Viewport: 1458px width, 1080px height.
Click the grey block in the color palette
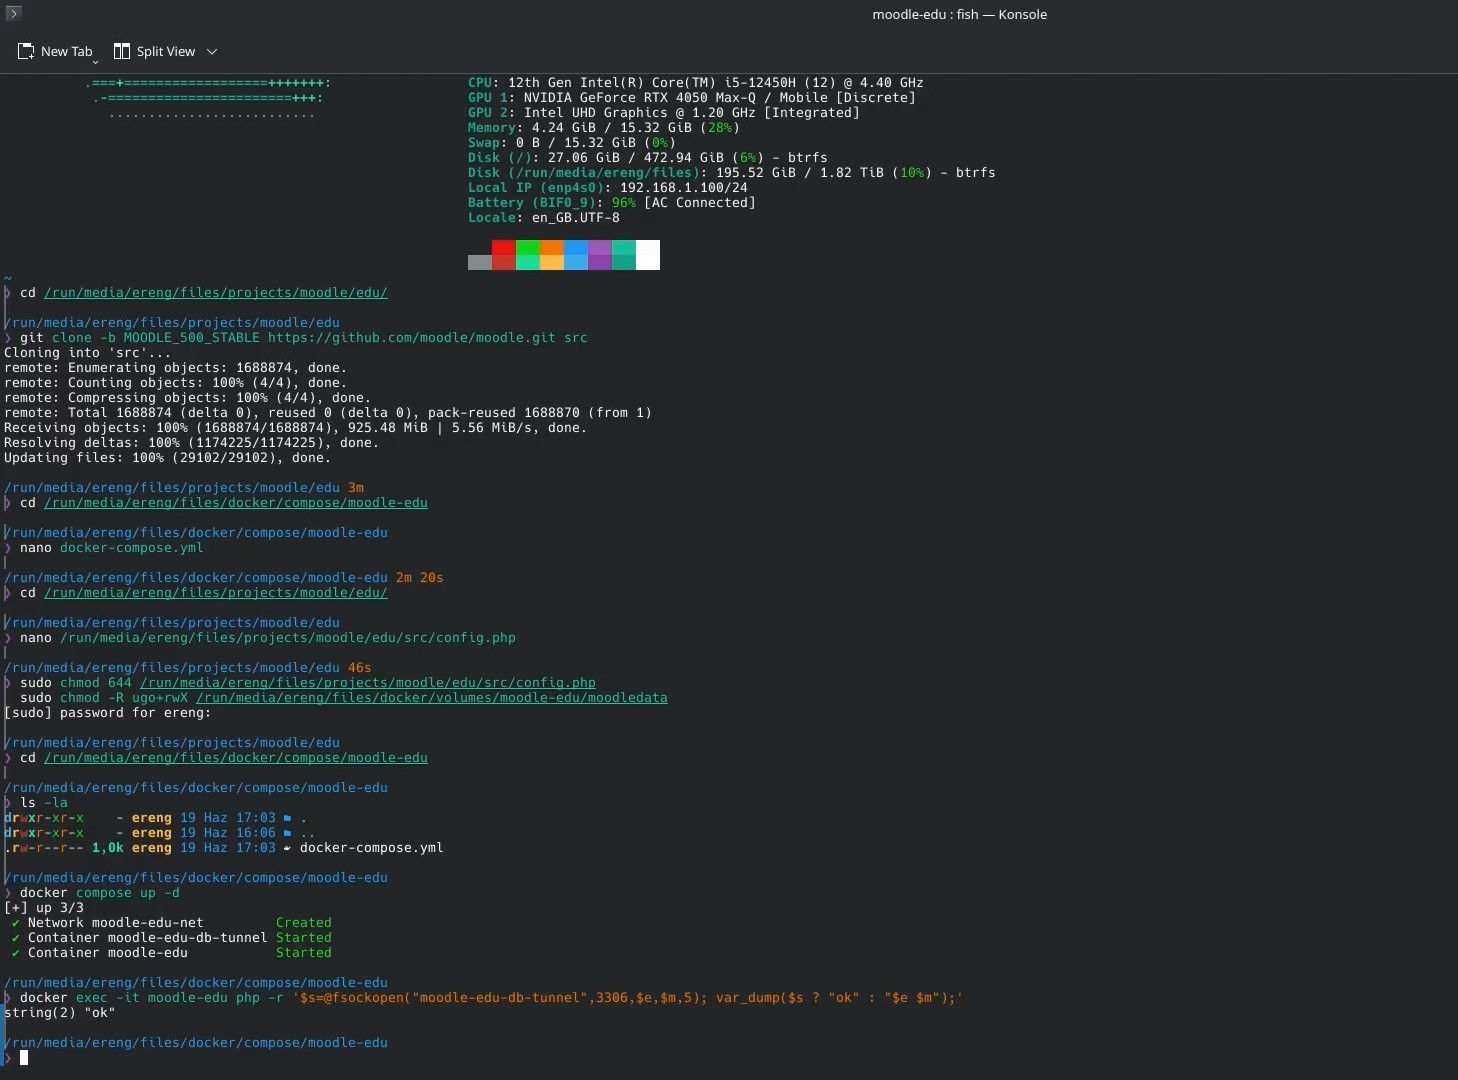pyautogui.click(x=480, y=262)
